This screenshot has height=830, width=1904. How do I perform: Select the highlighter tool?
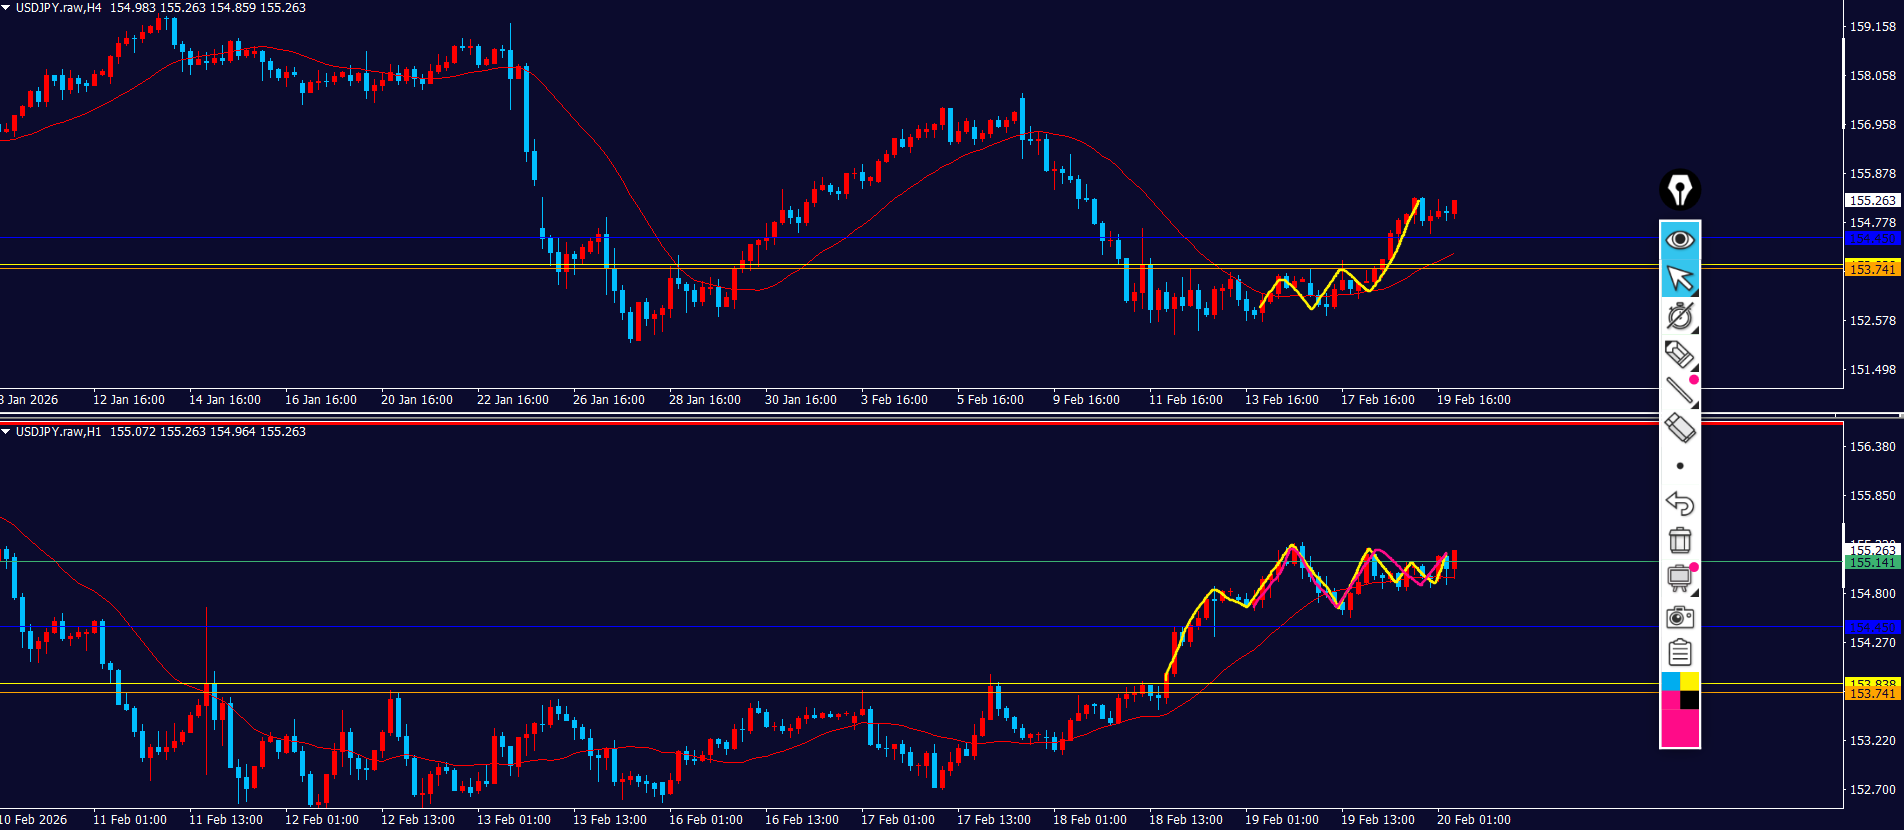(1680, 354)
